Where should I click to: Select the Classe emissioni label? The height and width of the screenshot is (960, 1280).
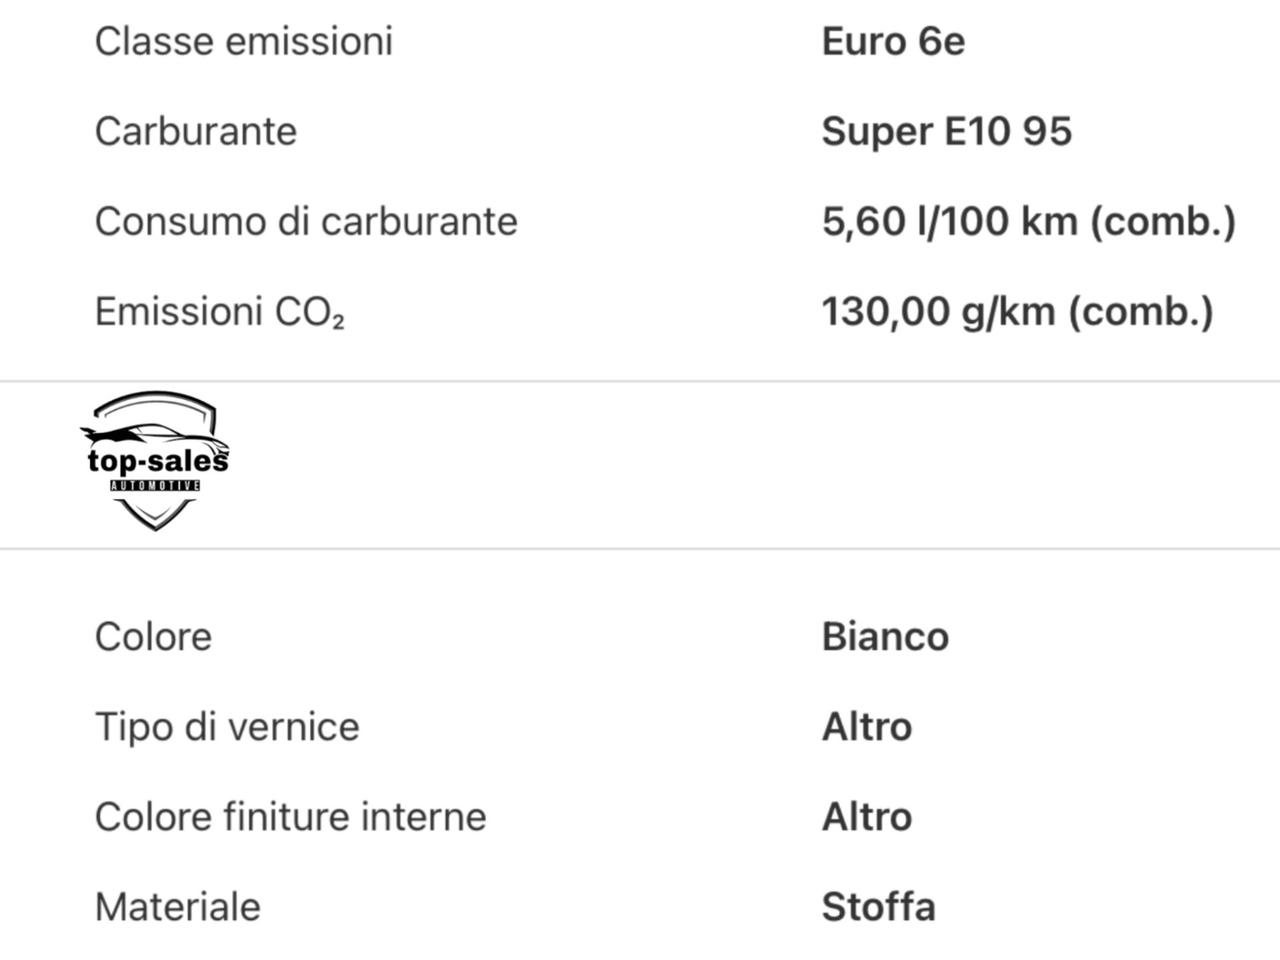243,42
